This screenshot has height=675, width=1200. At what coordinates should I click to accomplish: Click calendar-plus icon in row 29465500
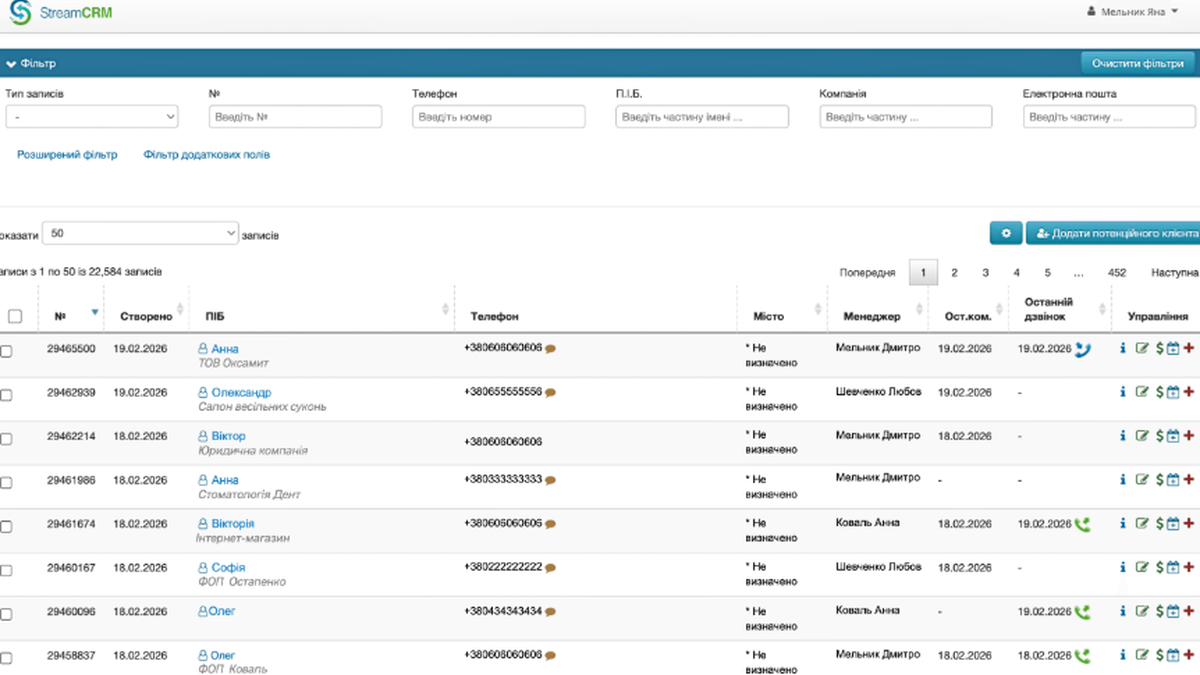pyautogui.click(x=1173, y=349)
